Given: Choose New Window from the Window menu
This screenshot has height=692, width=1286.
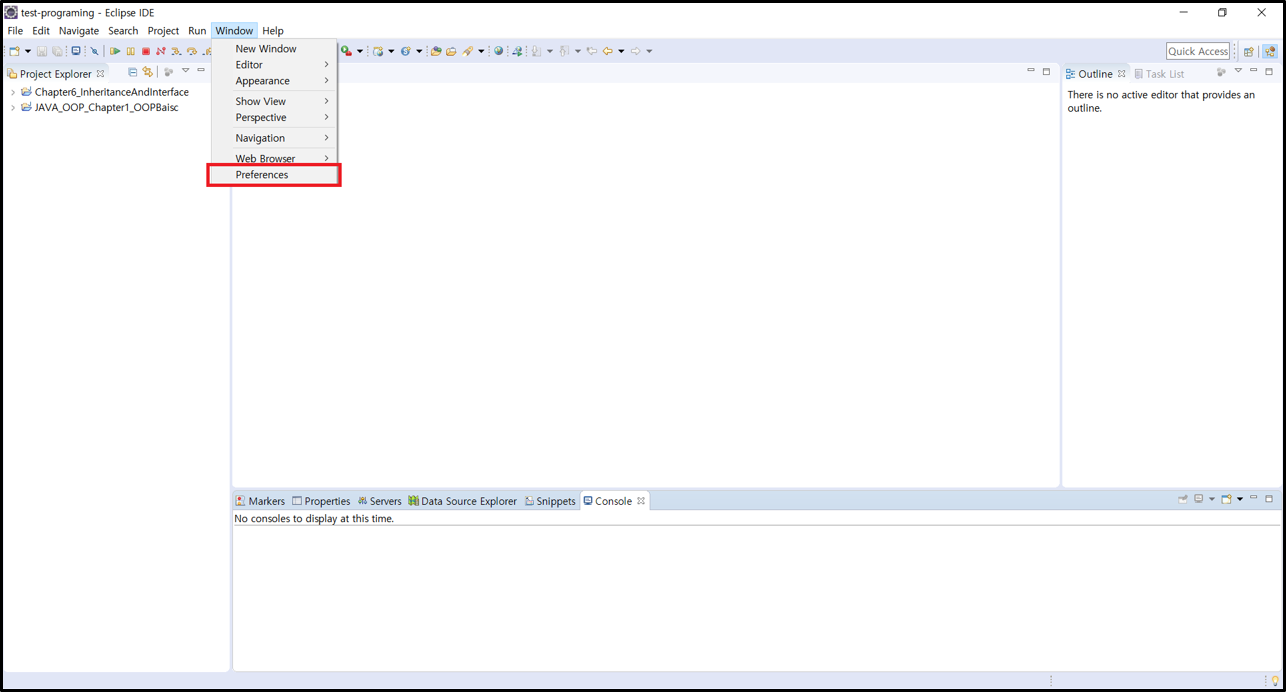Looking at the screenshot, I should point(274,48).
